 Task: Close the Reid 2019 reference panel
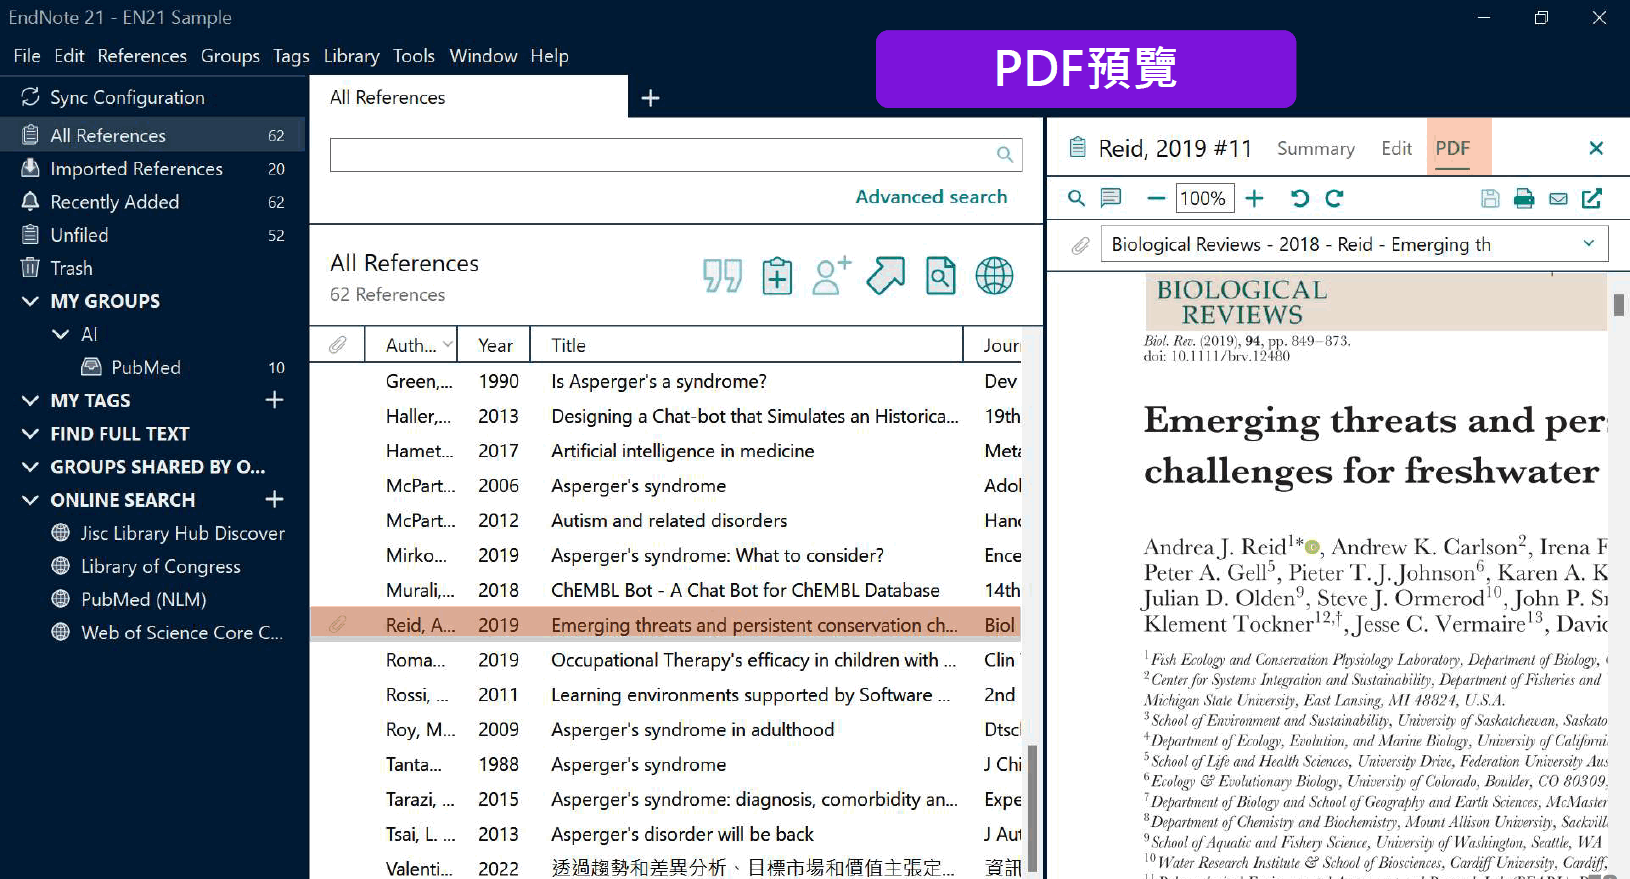tap(1596, 148)
